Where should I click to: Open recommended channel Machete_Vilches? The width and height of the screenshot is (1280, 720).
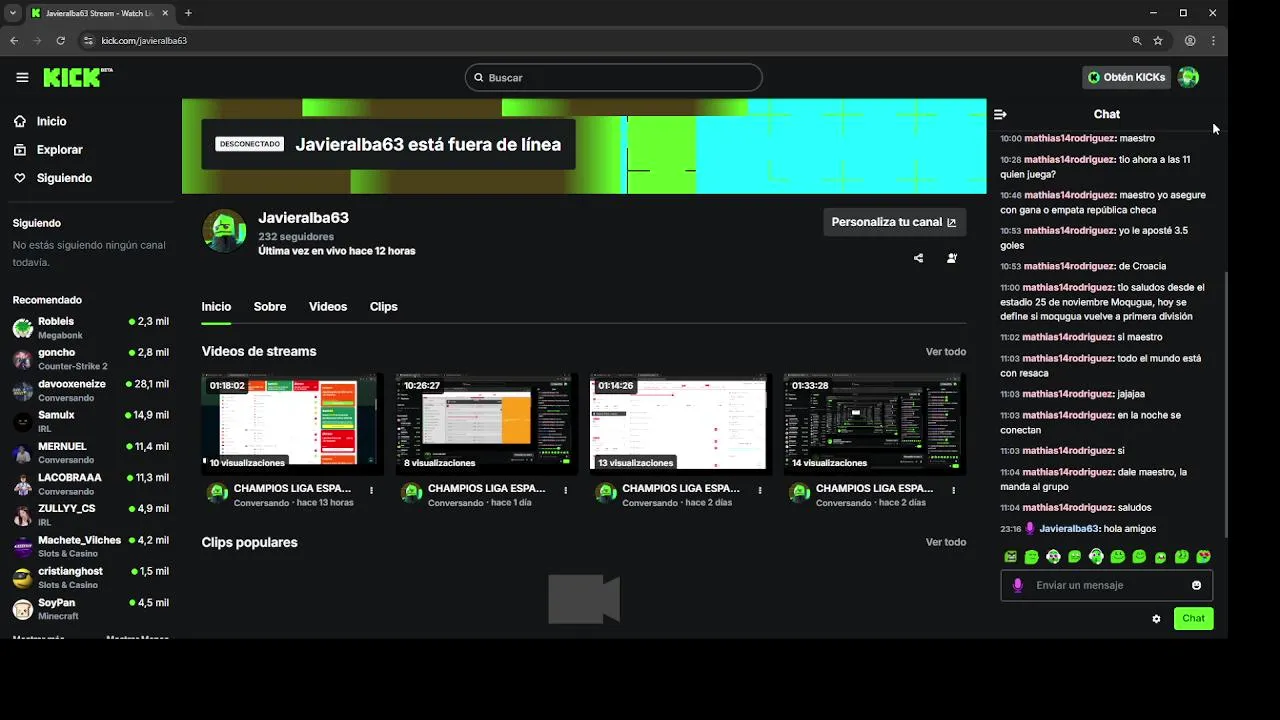click(x=90, y=546)
